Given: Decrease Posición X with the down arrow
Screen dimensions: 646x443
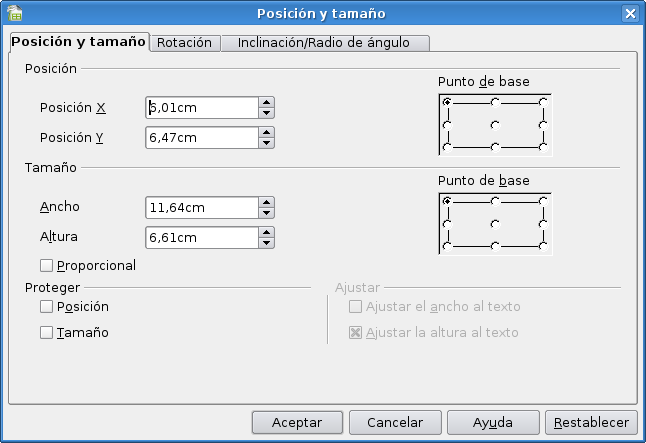Looking at the screenshot, I should tap(266, 113).
